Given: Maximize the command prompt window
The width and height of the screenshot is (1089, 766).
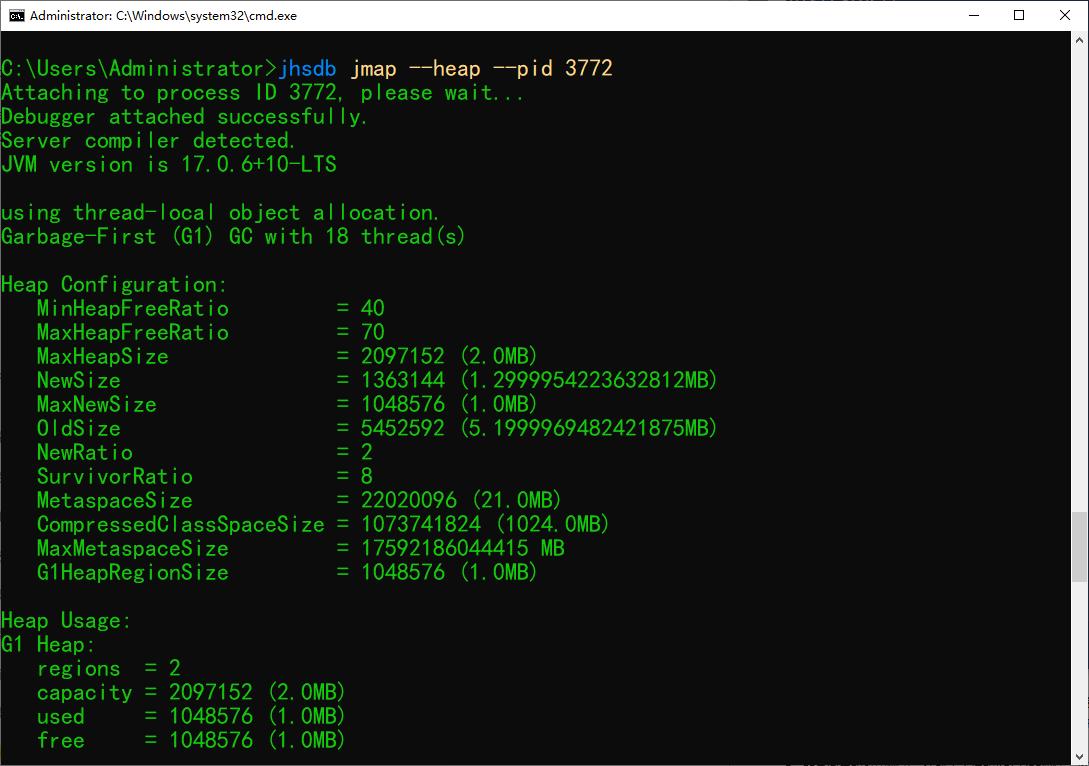Looking at the screenshot, I should (x=1019, y=15).
